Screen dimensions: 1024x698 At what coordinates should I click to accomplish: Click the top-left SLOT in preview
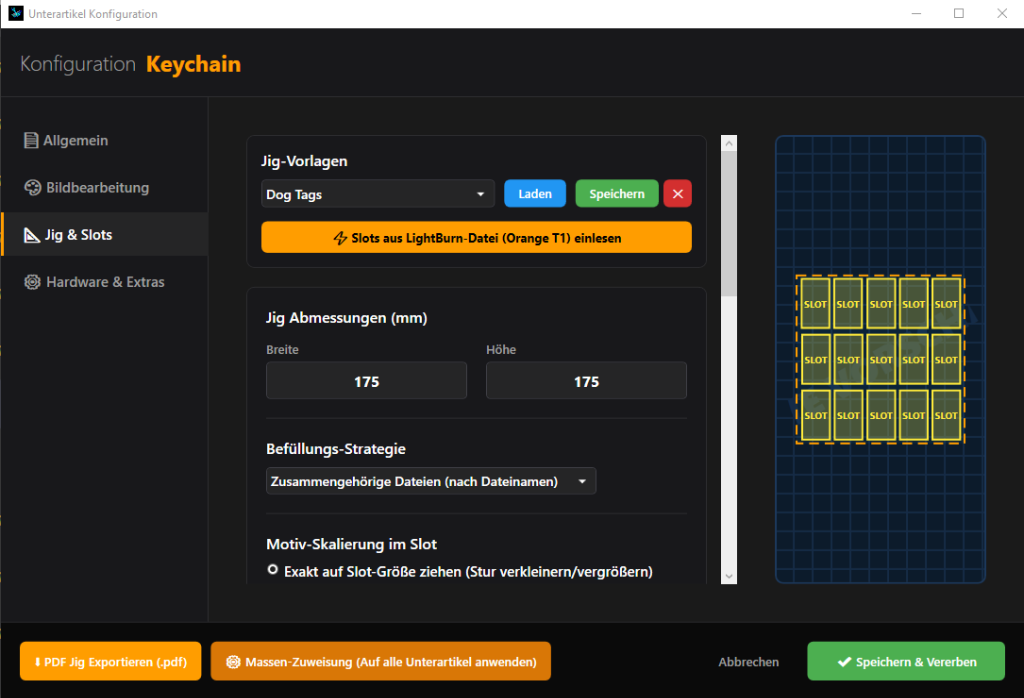(815, 304)
